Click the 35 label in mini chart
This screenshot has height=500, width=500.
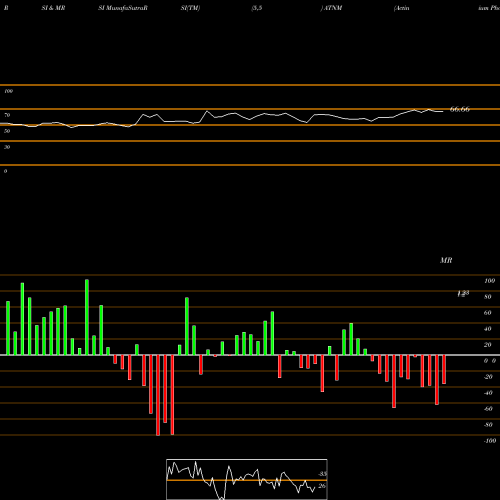pos(322,474)
